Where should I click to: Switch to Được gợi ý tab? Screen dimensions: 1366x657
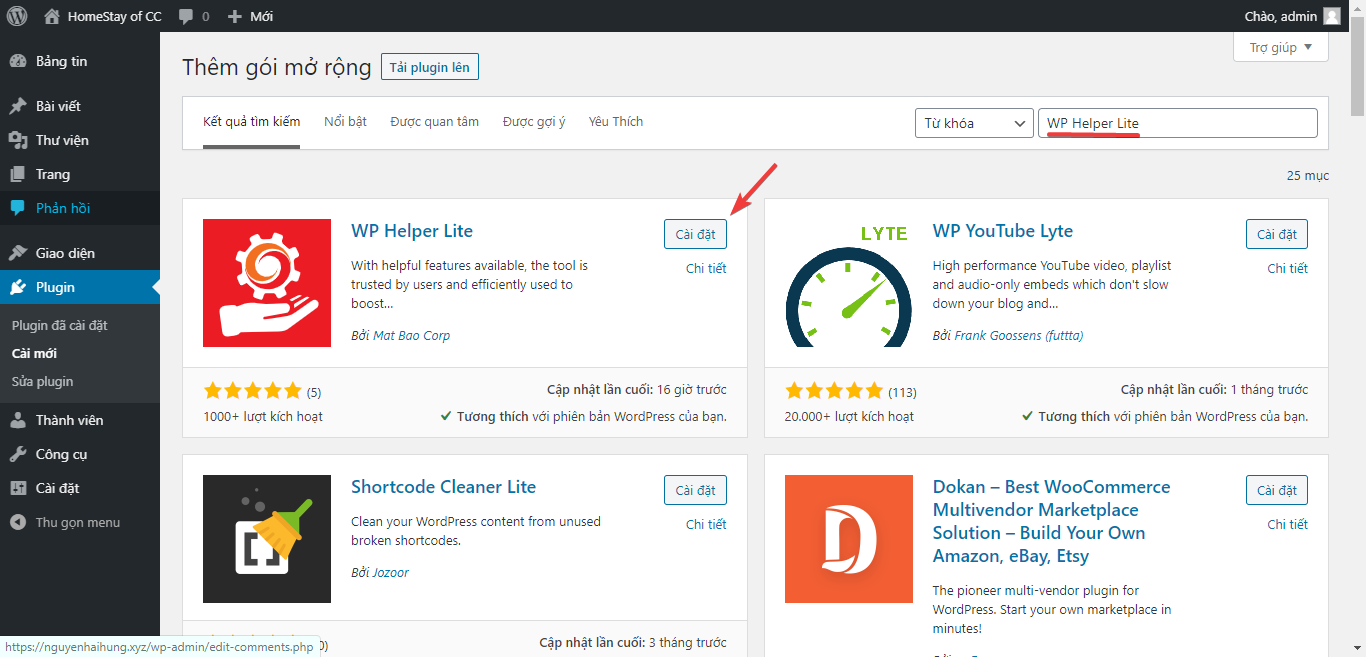(534, 122)
